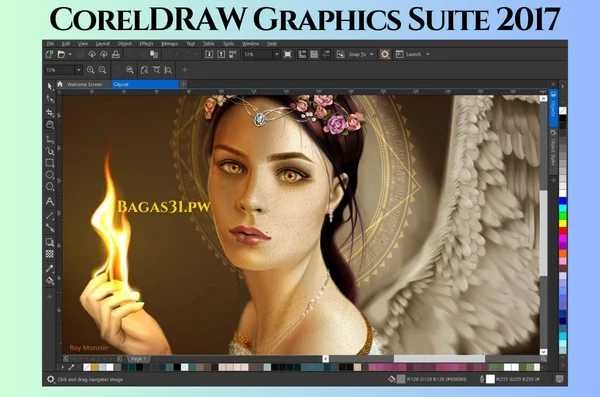The width and height of the screenshot is (600, 397).
Task: Select the Color Eyedropper tool
Action: coord(49,269)
